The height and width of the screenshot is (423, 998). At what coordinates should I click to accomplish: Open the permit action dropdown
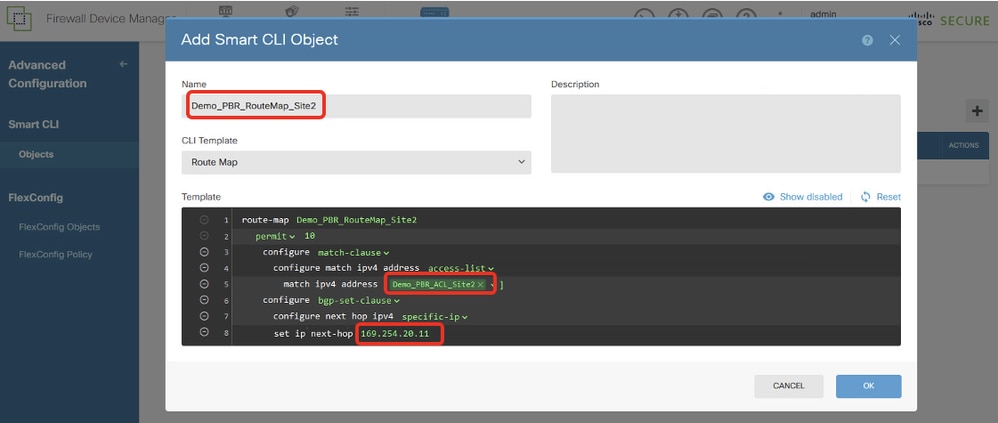pos(275,236)
